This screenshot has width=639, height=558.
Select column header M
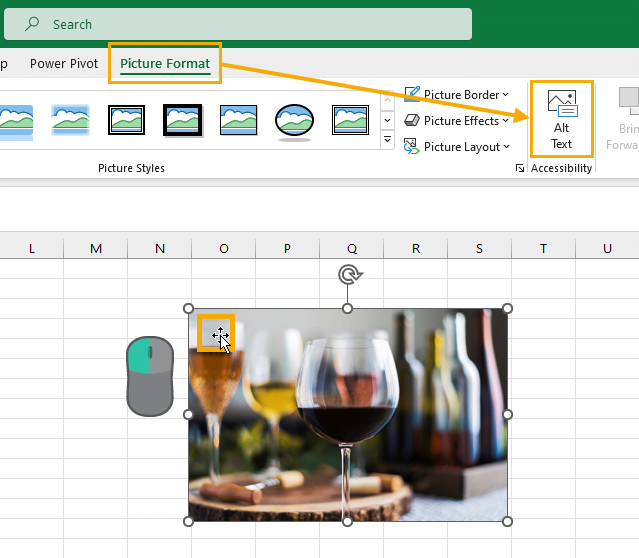[96, 248]
